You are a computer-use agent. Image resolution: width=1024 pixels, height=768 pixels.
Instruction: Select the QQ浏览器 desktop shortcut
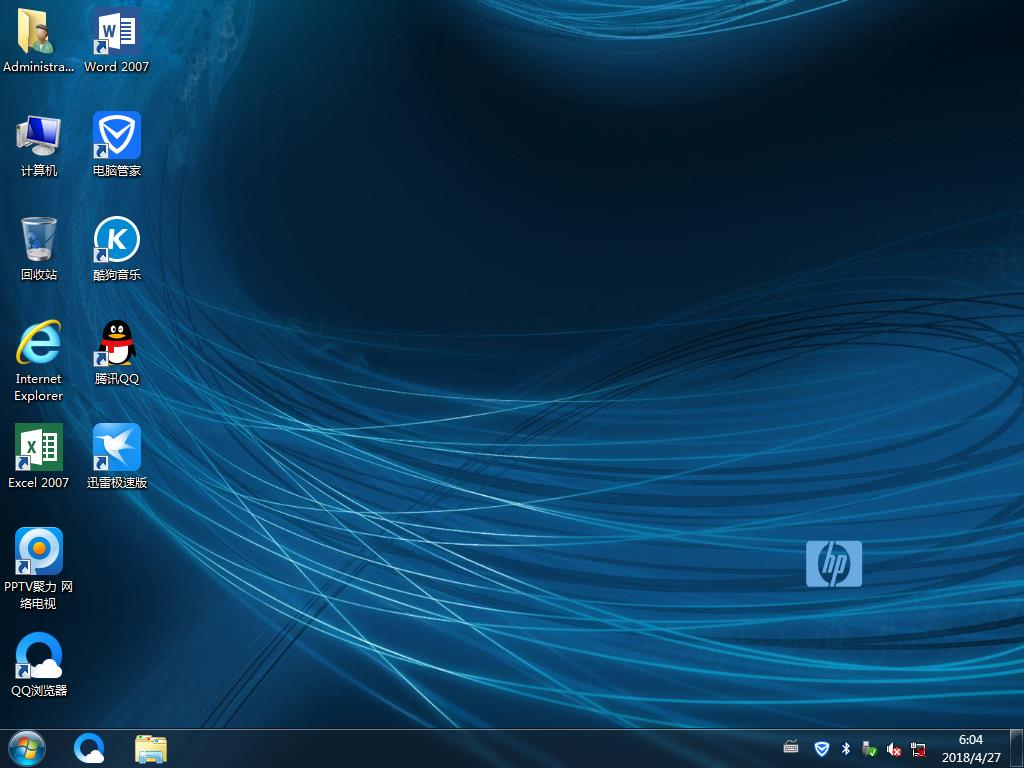point(39,656)
